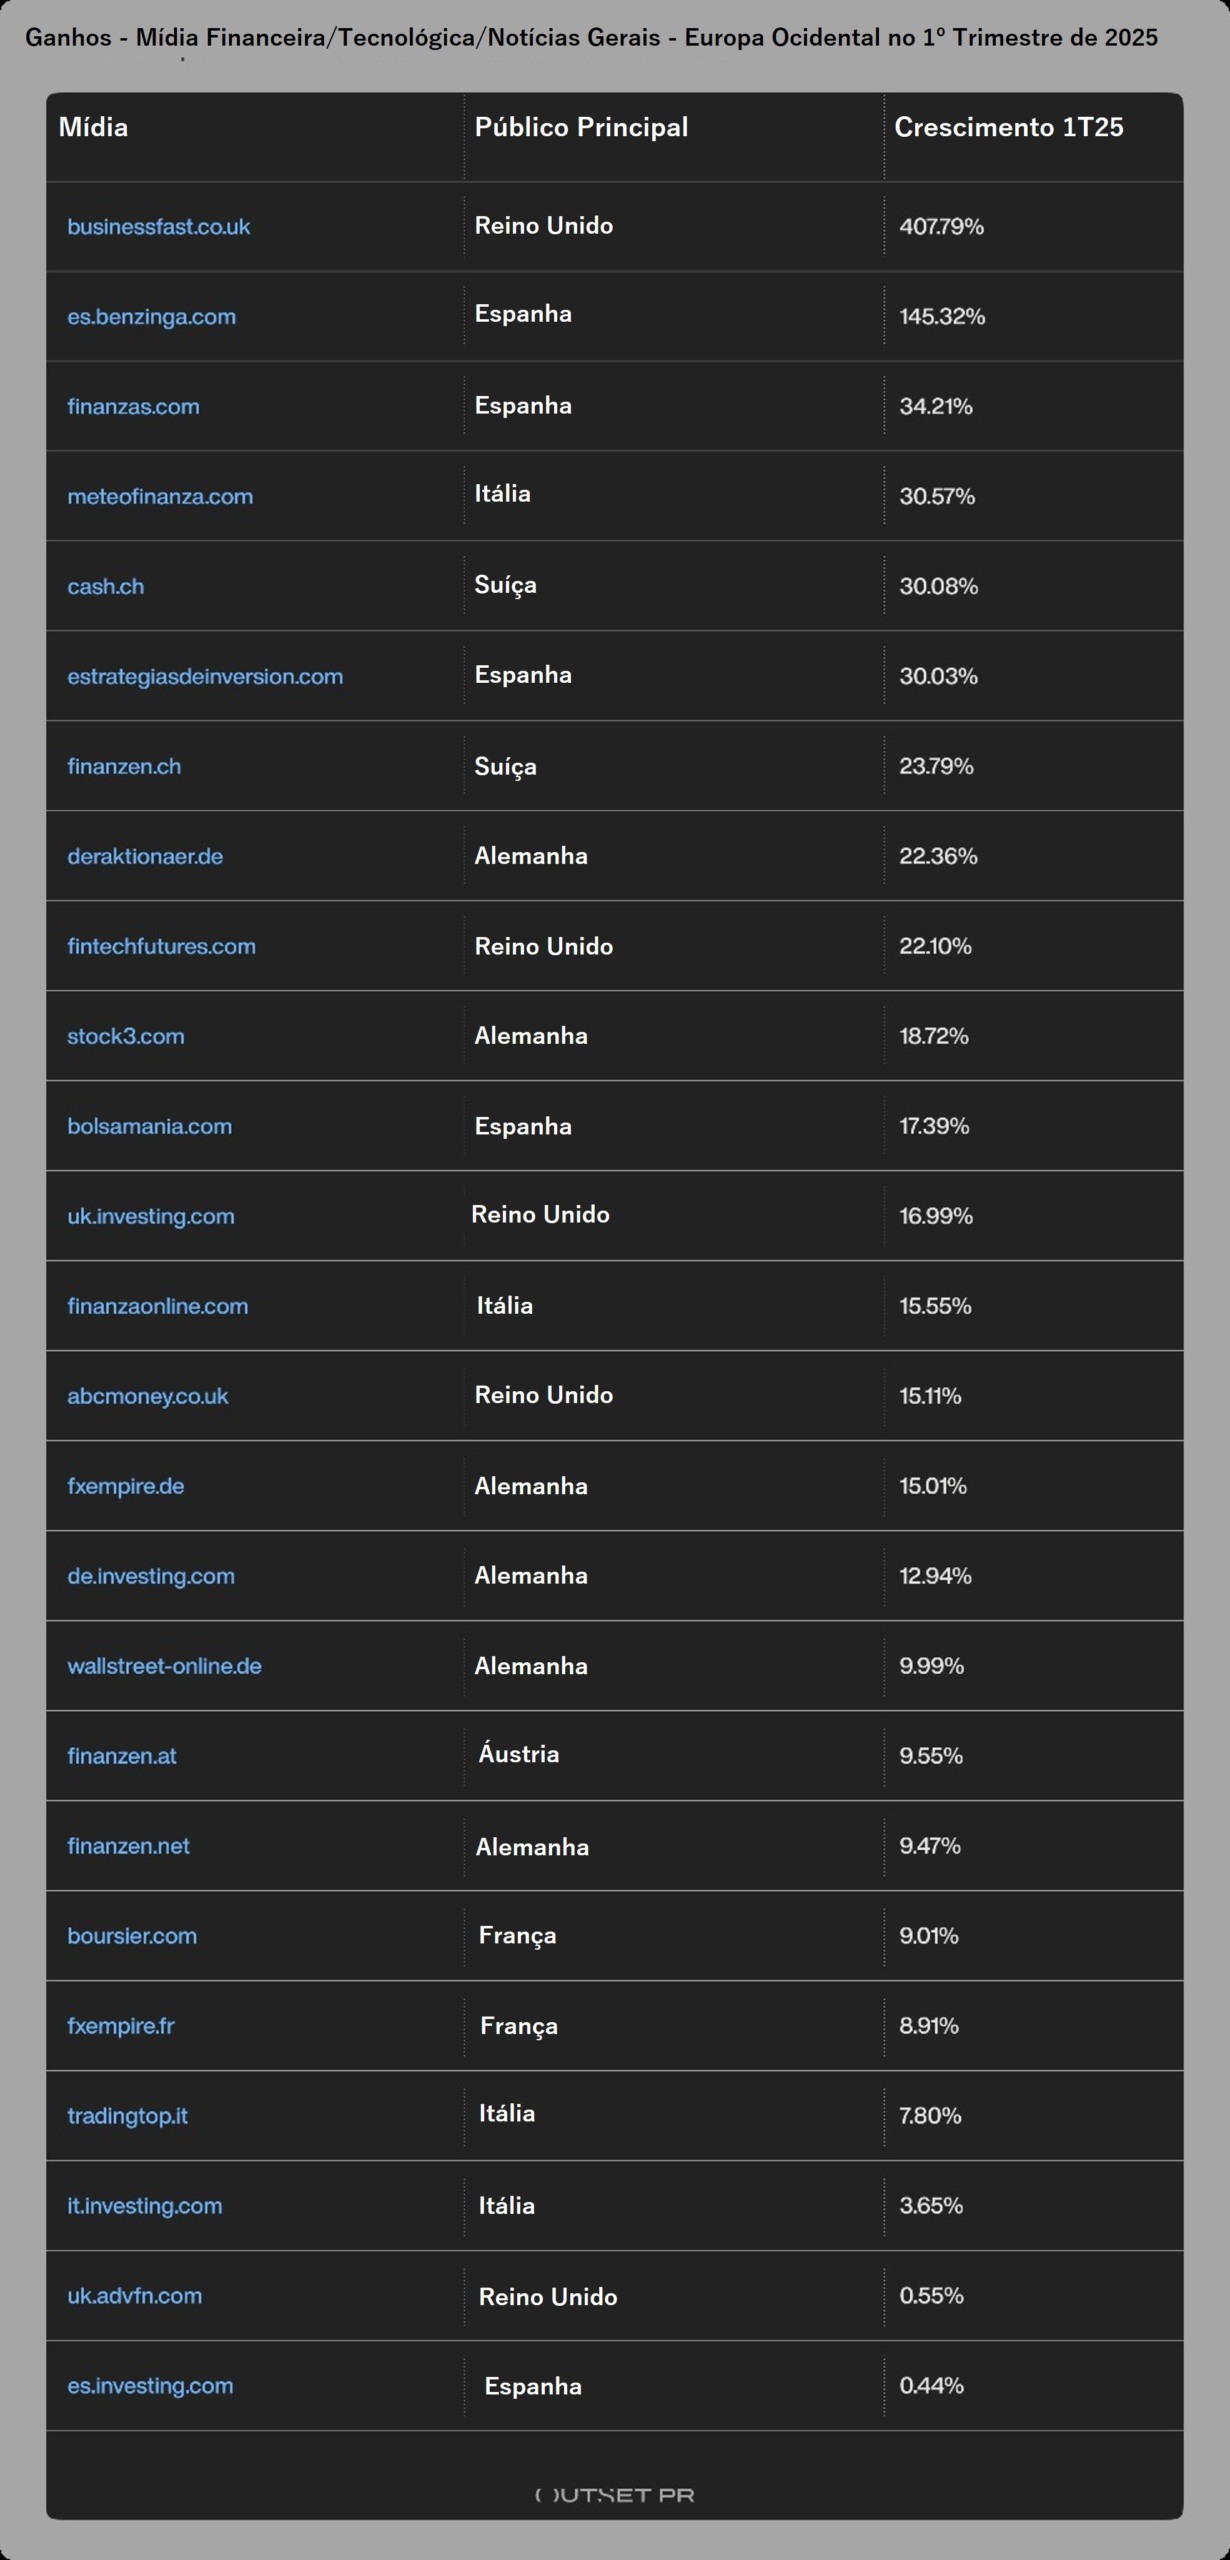This screenshot has width=1230, height=2560.
Task: Open the businessfast.co.uk link
Action: tap(158, 227)
